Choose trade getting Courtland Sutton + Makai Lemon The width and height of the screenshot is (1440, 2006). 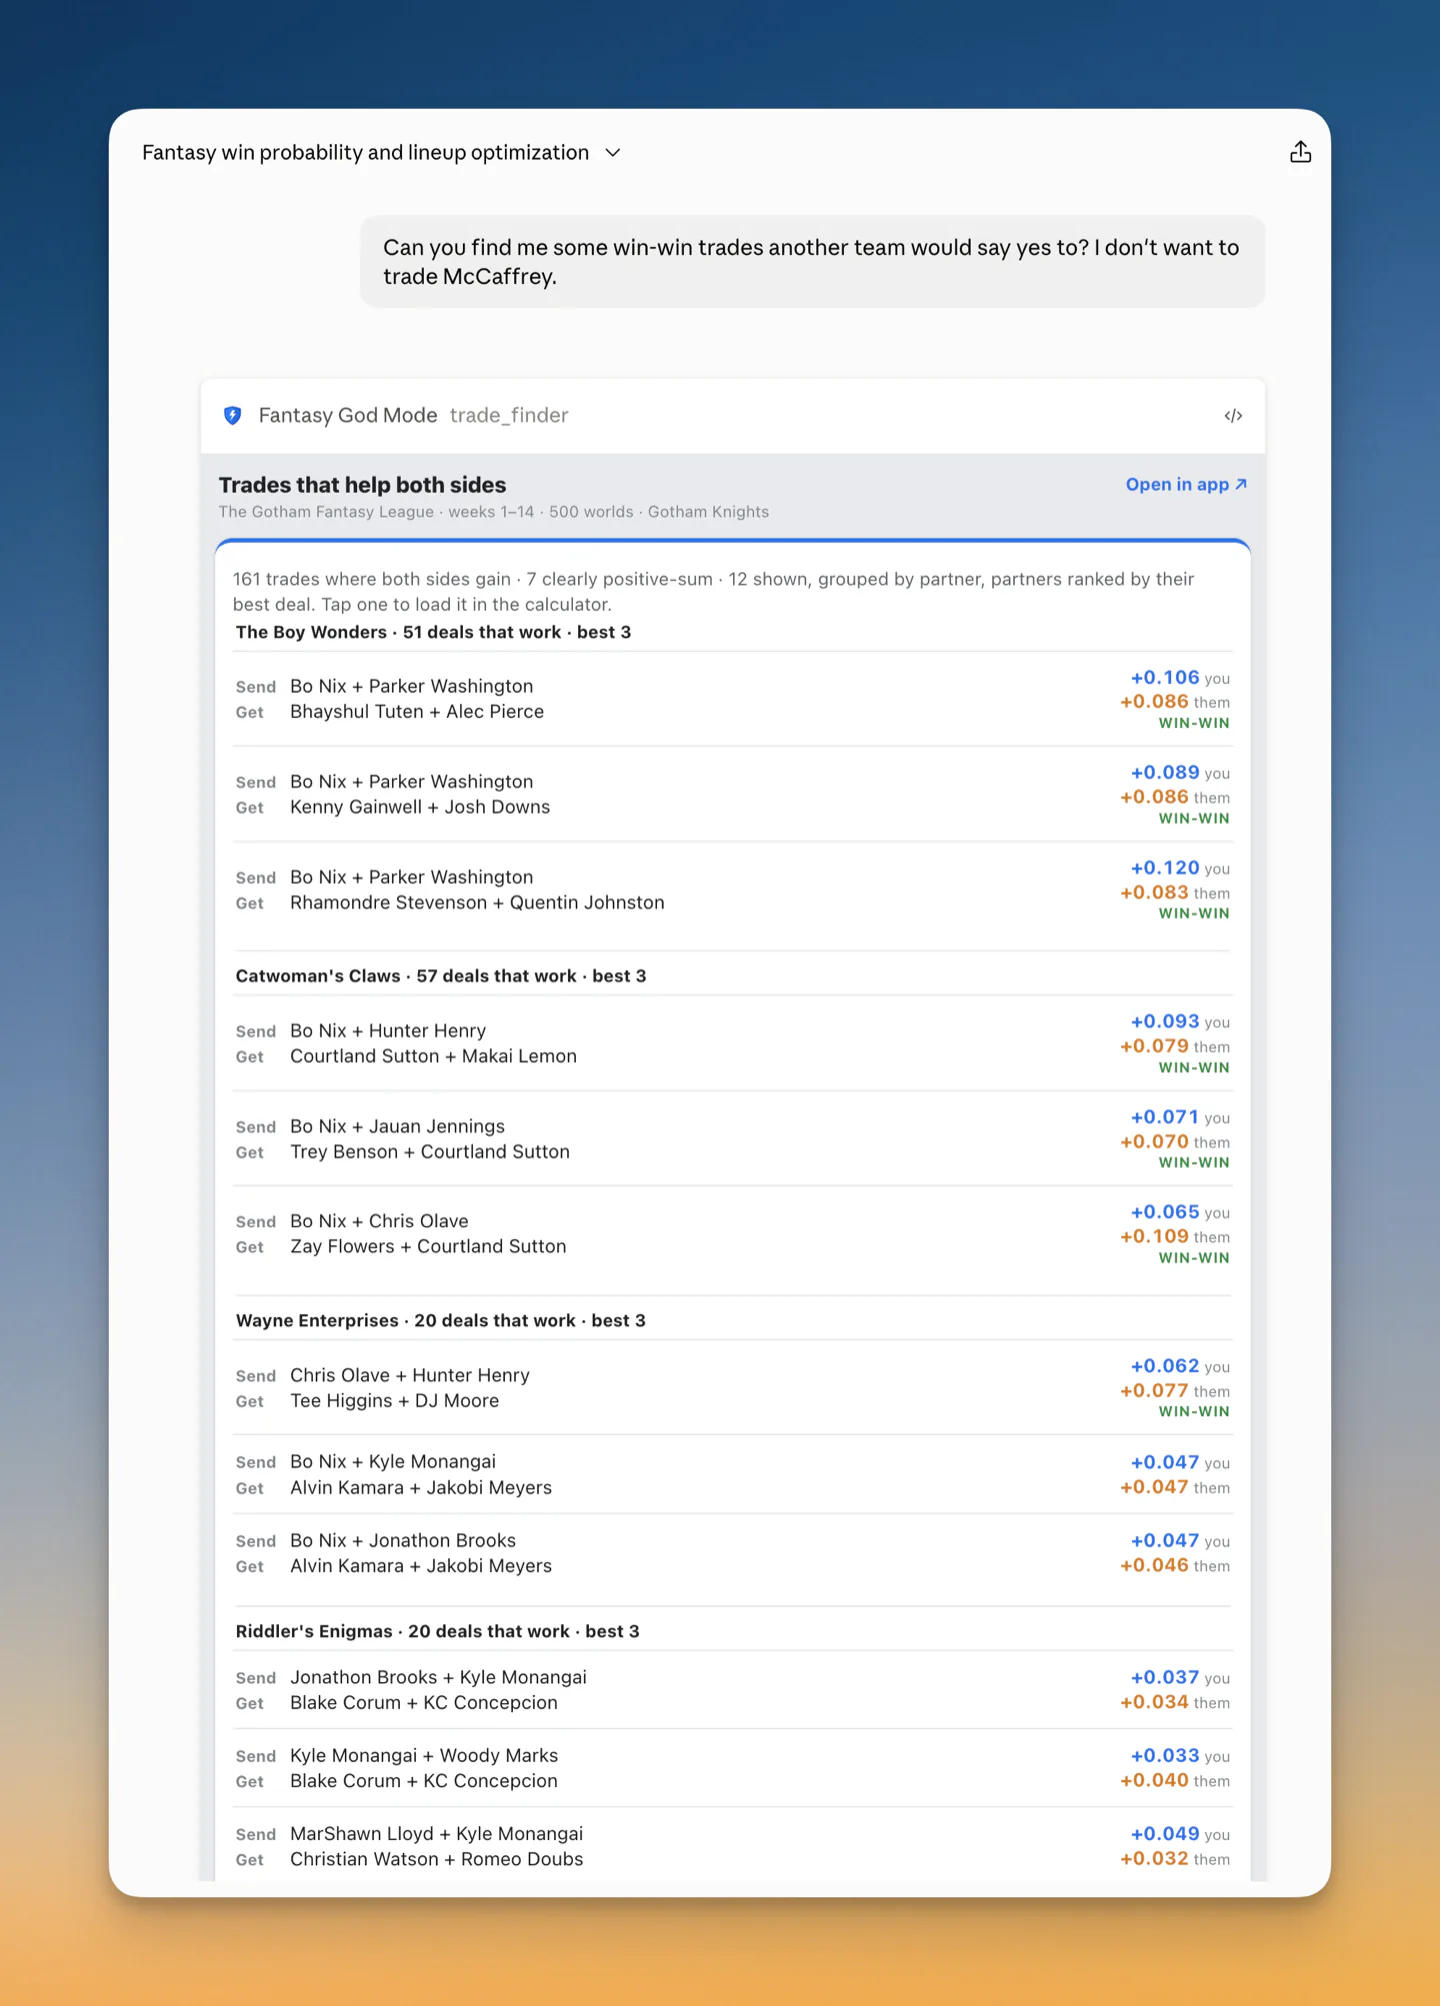(732, 1044)
